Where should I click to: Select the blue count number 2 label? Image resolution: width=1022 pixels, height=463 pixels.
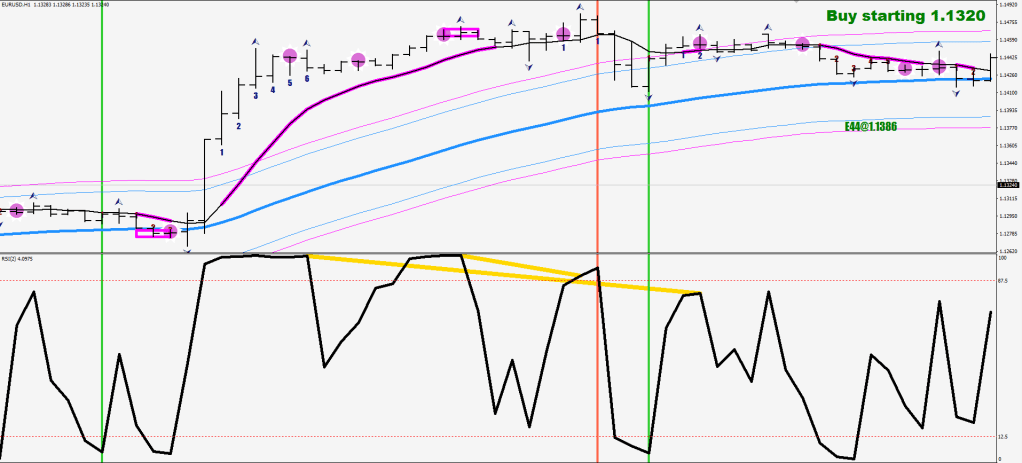pos(238,126)
